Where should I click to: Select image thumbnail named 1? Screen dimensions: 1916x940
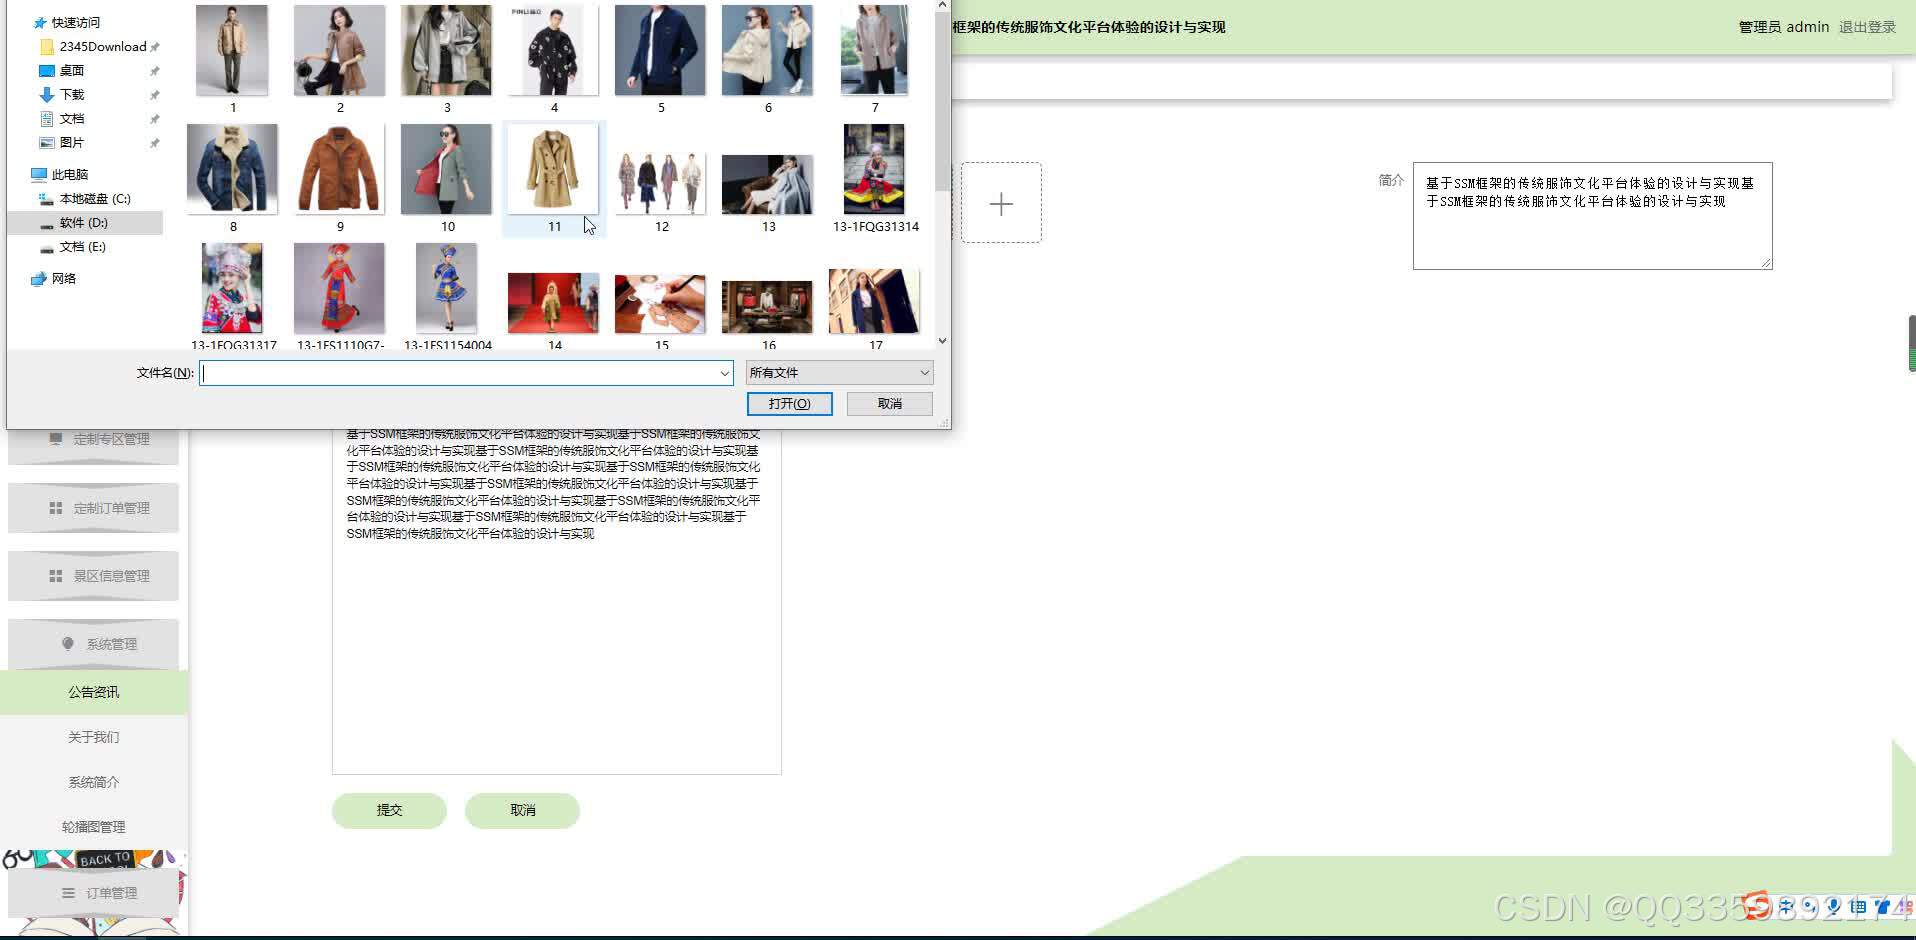[232, 52]
